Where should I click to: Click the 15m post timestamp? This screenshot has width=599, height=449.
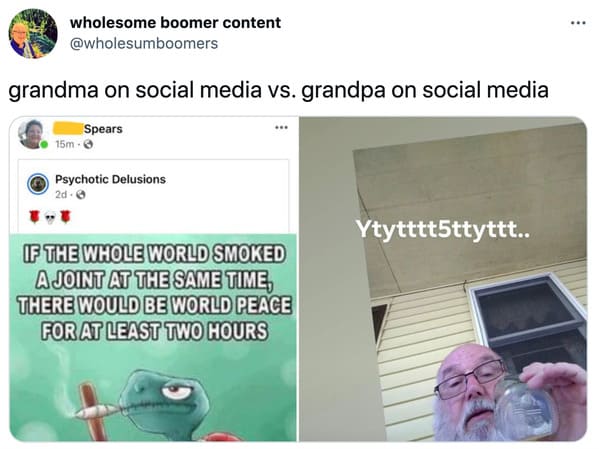(65, 144)
